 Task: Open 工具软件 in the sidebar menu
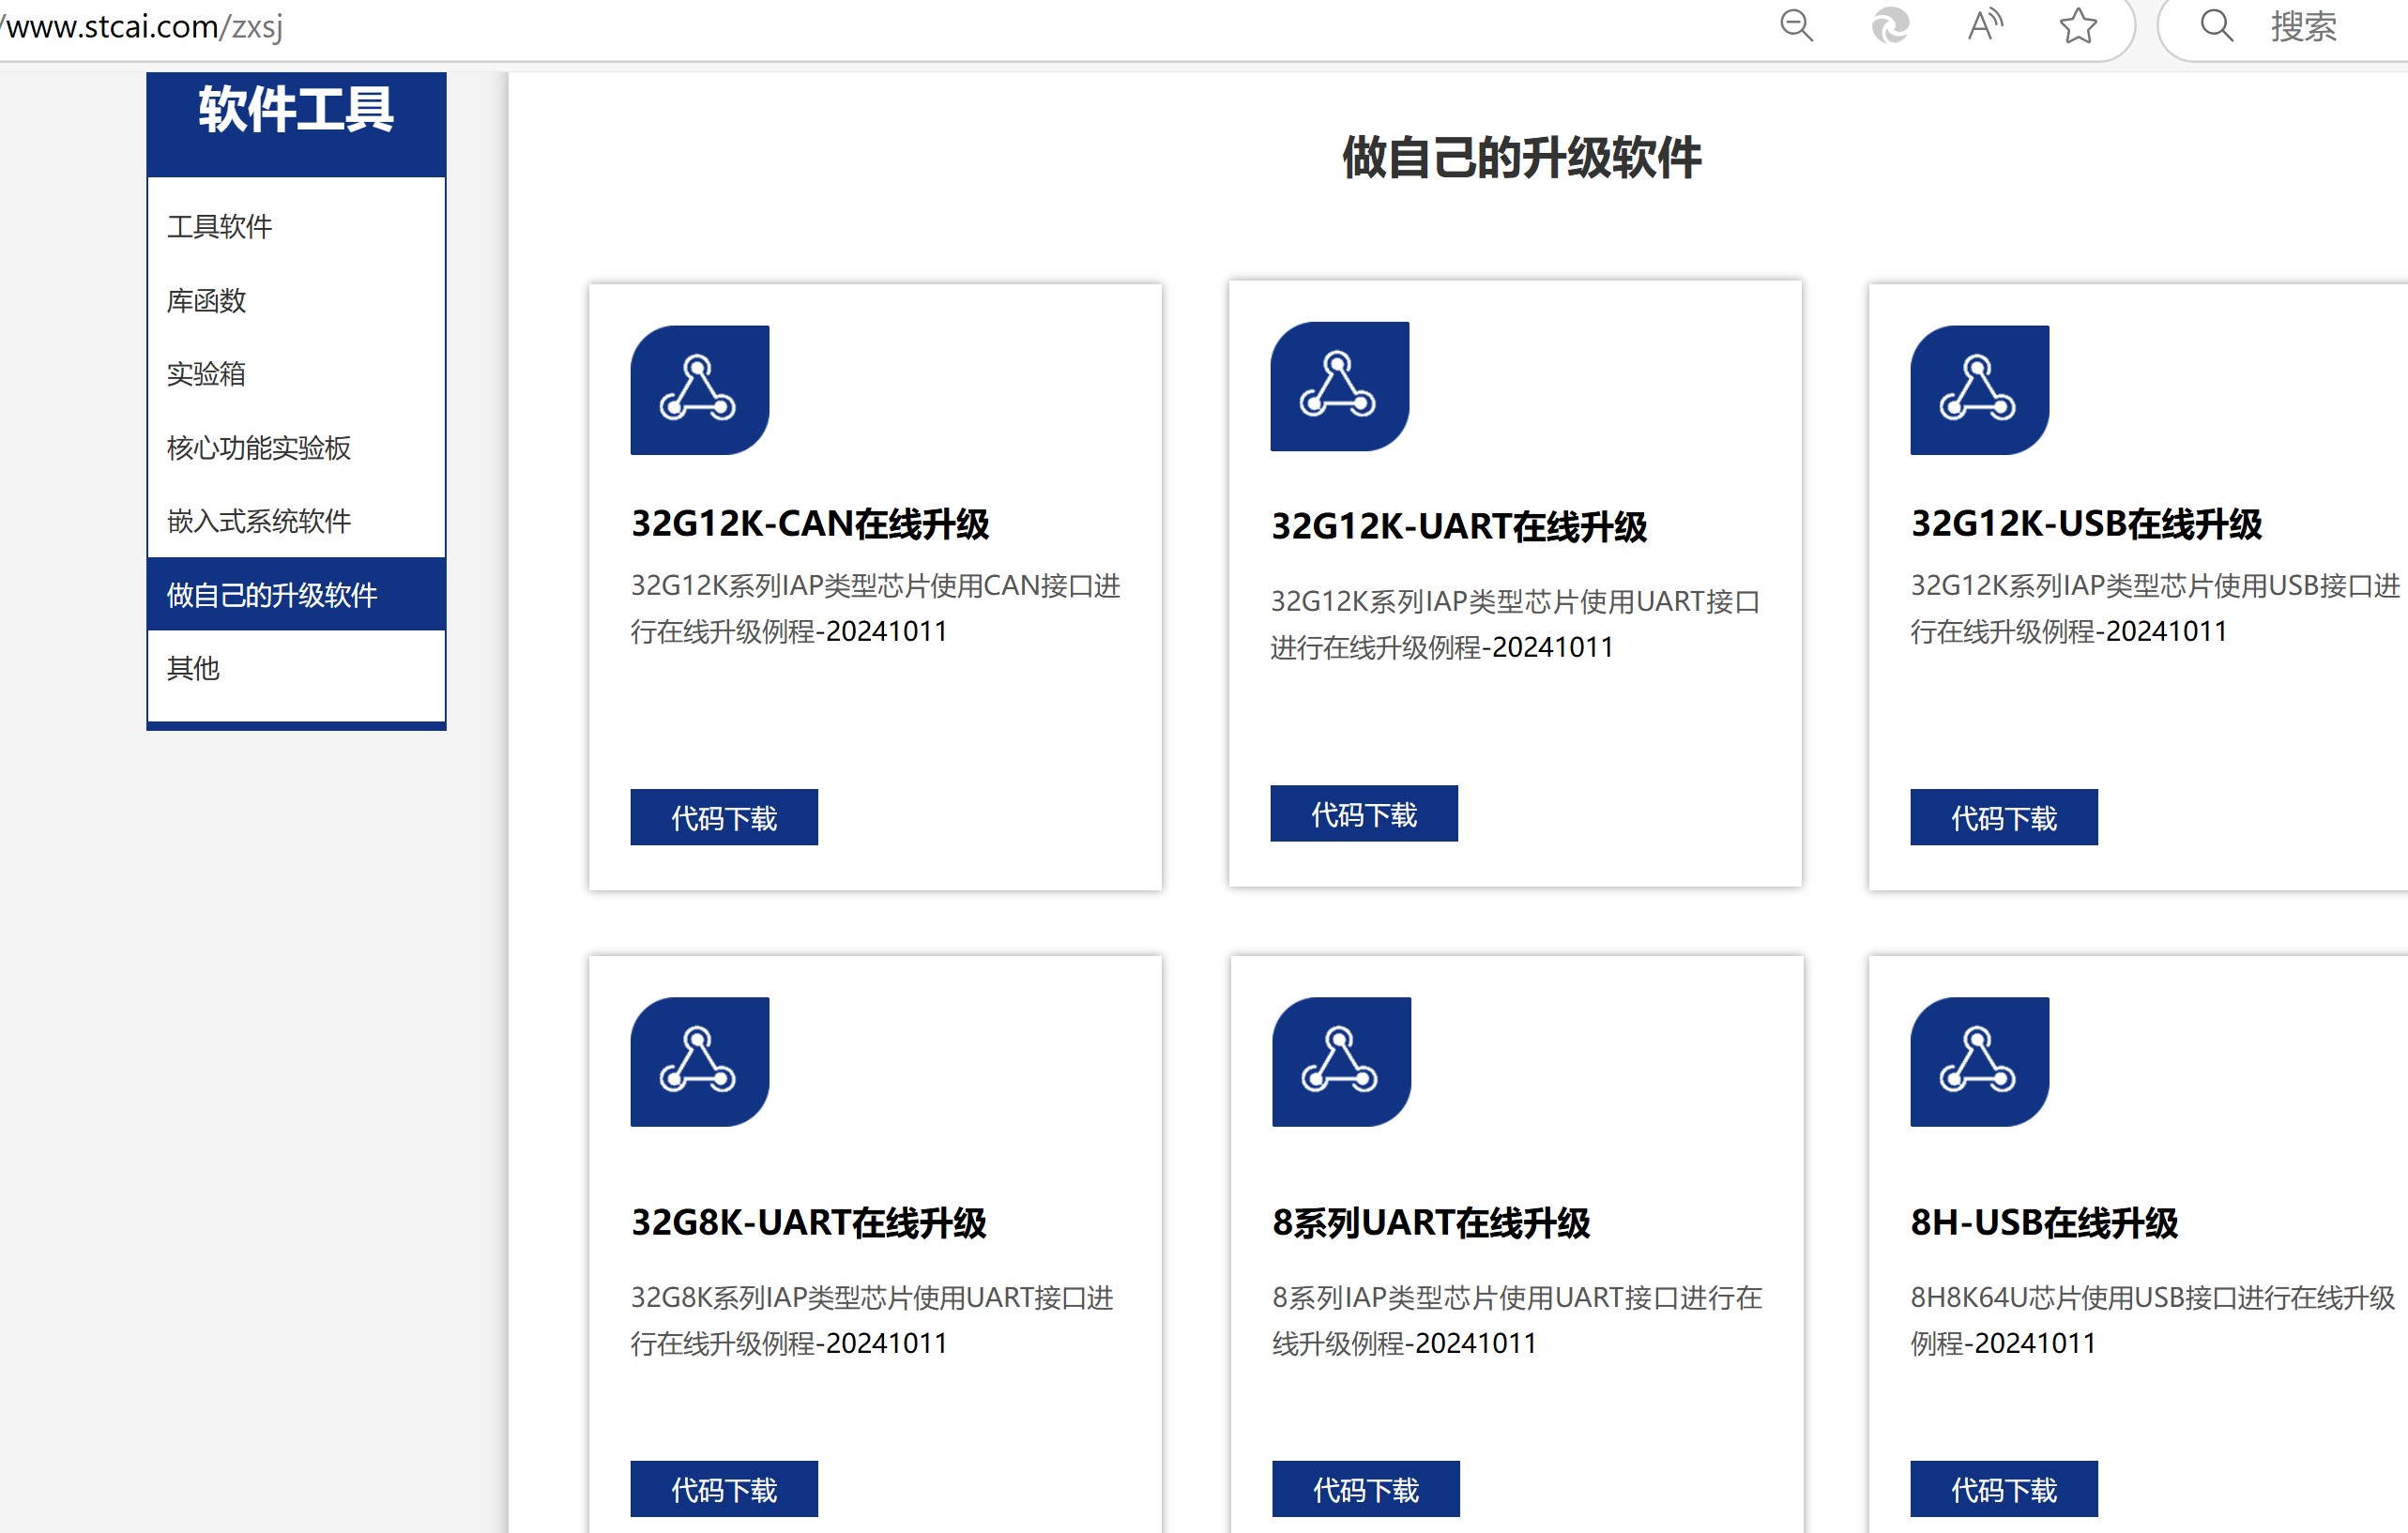[219, 227]
